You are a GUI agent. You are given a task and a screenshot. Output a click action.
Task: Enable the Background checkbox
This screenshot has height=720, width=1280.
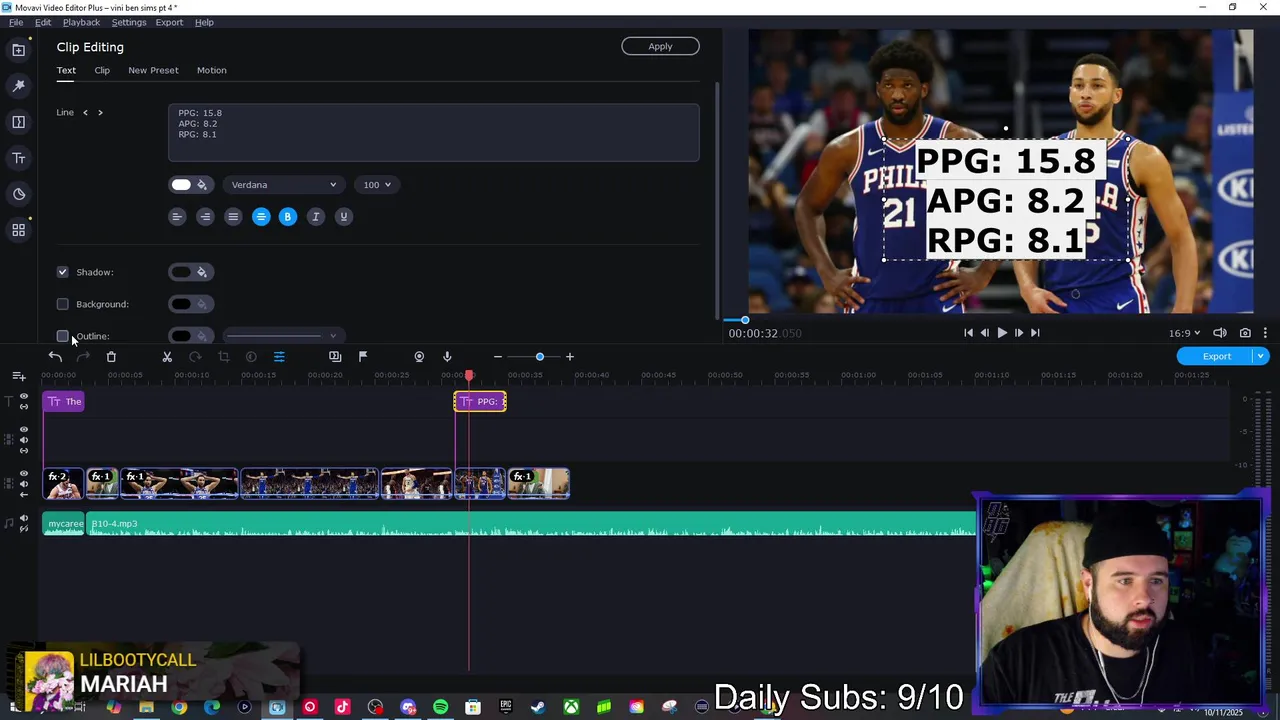tap(63, 304)
